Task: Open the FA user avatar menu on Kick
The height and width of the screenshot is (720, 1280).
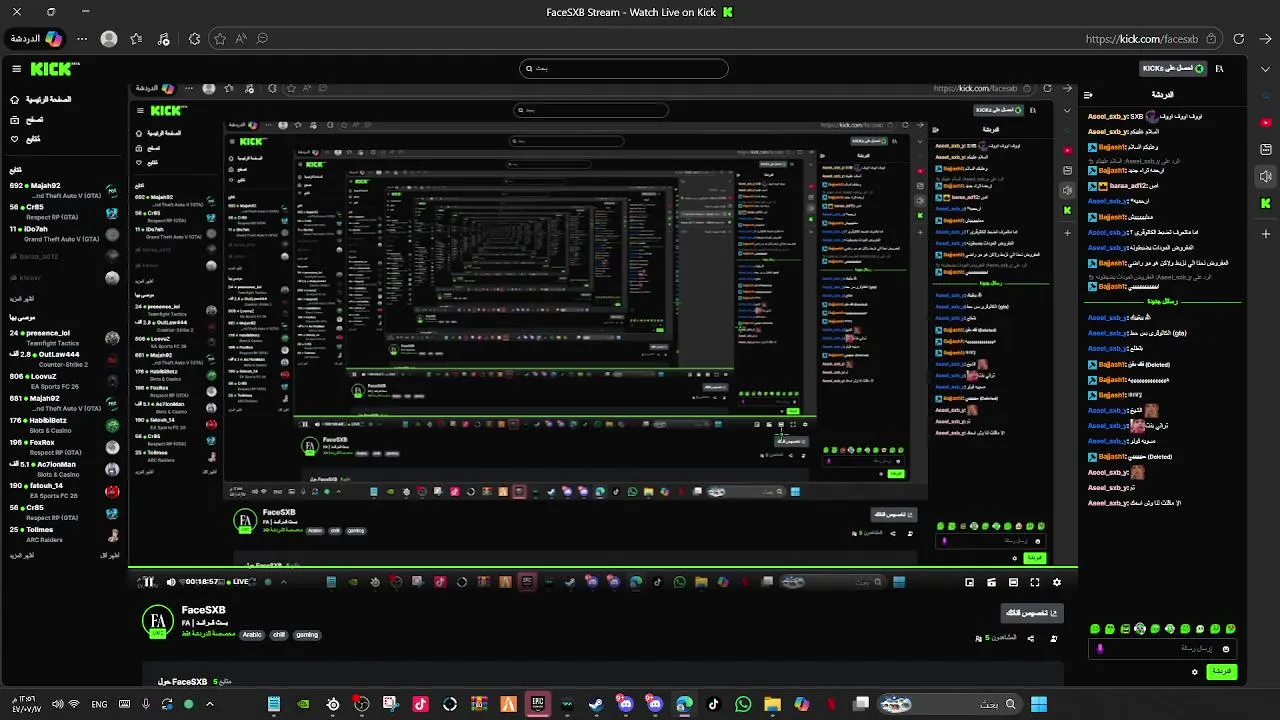Action: pos(1219,69)
